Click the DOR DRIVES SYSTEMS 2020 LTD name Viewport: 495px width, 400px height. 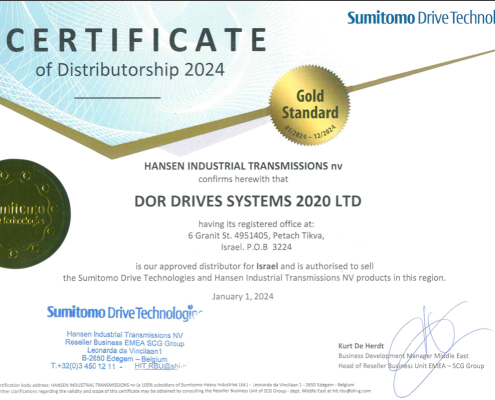point(248,201)
